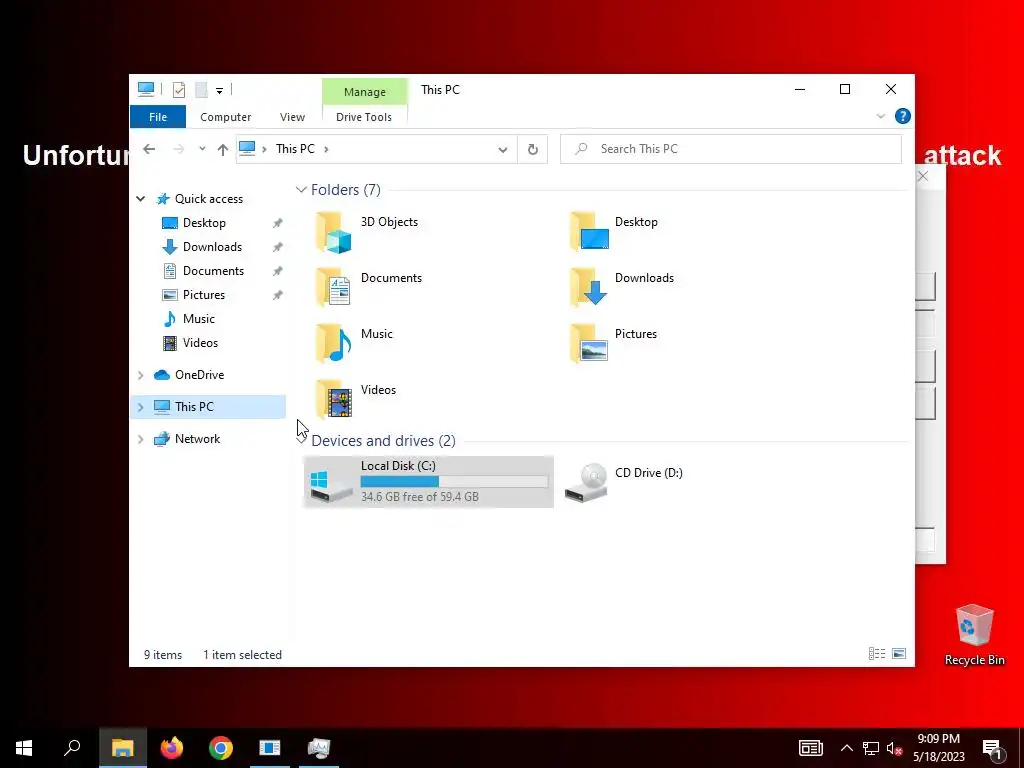Screen dimensions: 1024x768
Task: Select Desktop under Quick access
Action: coord(204,223)
